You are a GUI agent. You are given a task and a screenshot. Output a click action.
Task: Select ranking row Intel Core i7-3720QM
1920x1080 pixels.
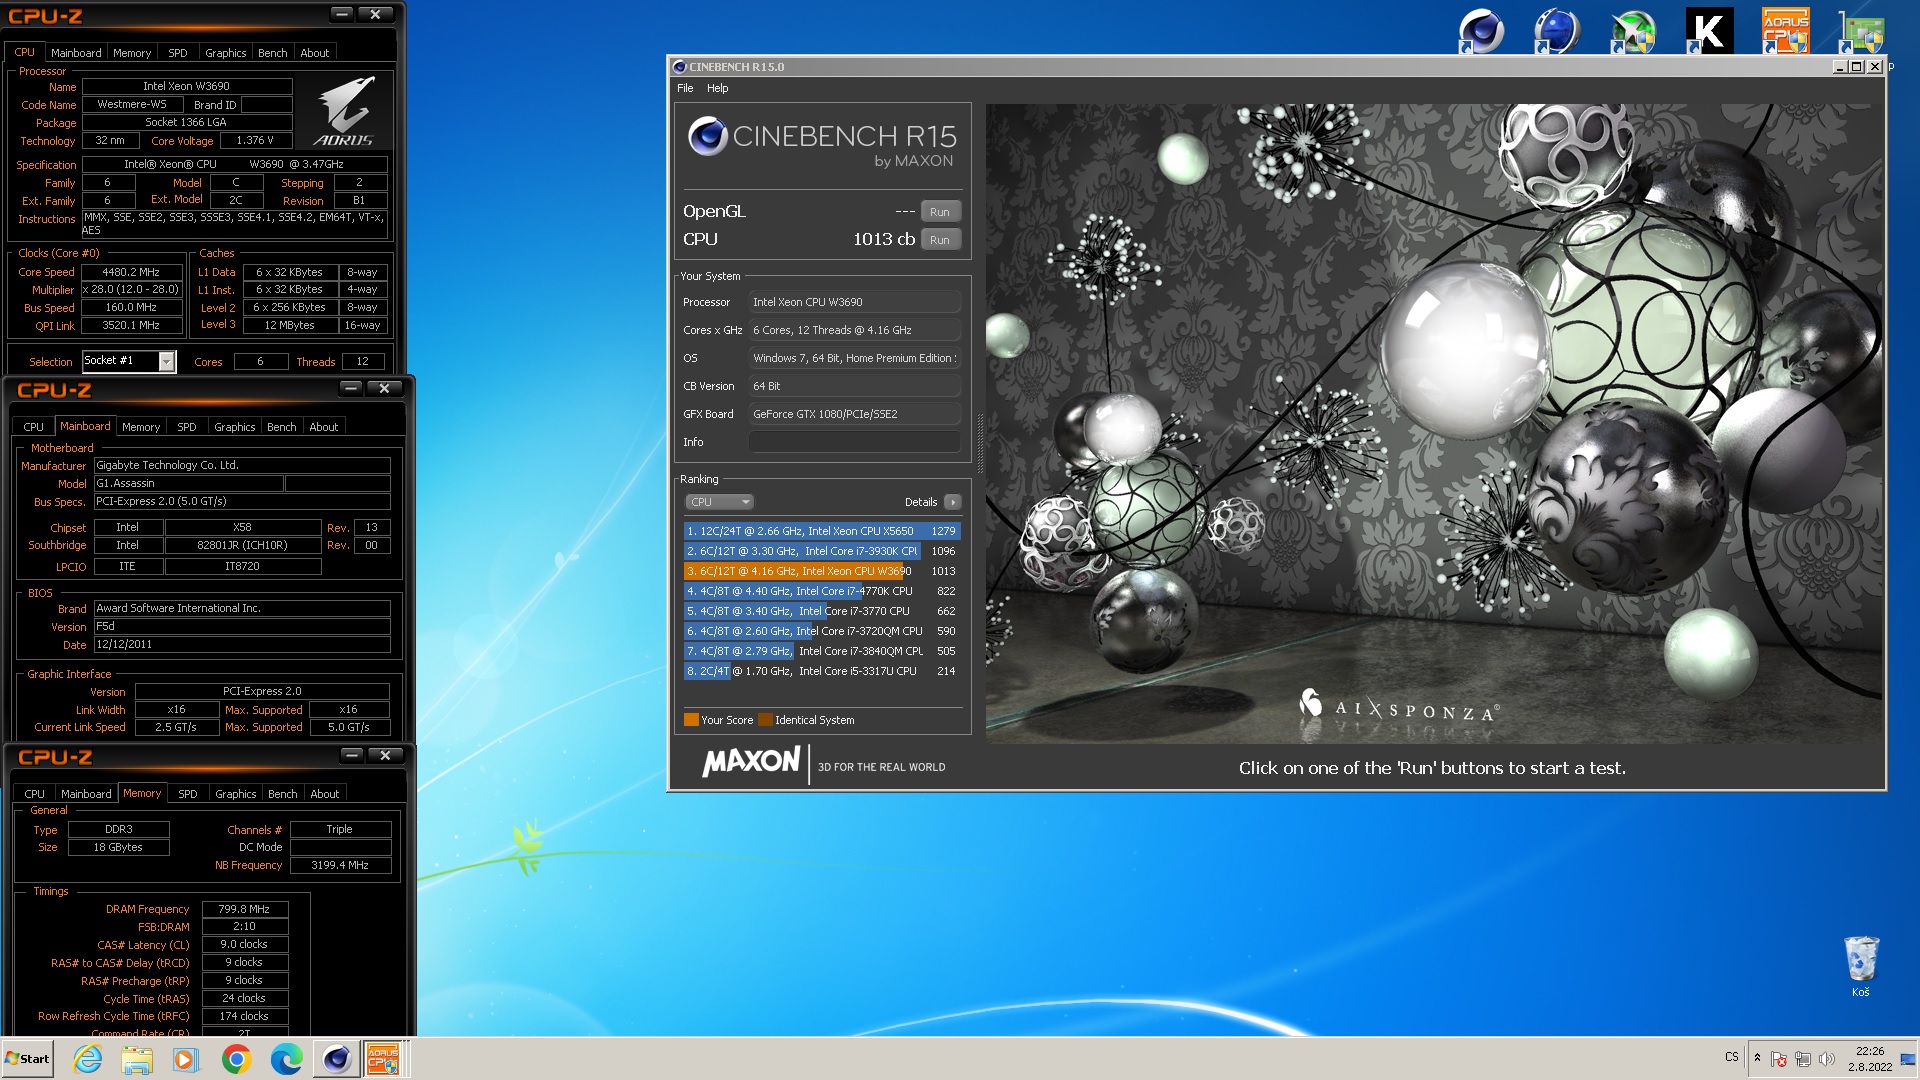[822, 631]
